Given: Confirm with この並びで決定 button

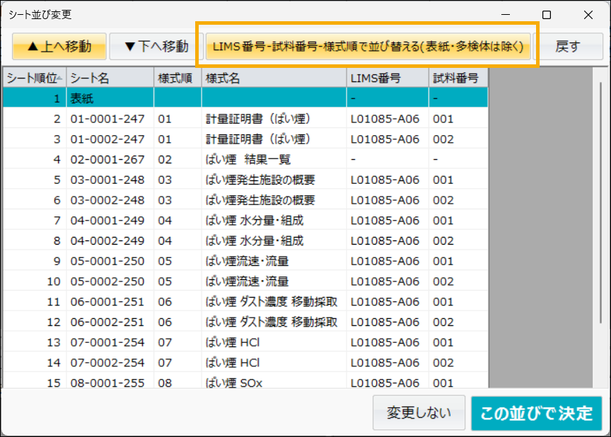Looking at the screenshot, I should [537, 413].
